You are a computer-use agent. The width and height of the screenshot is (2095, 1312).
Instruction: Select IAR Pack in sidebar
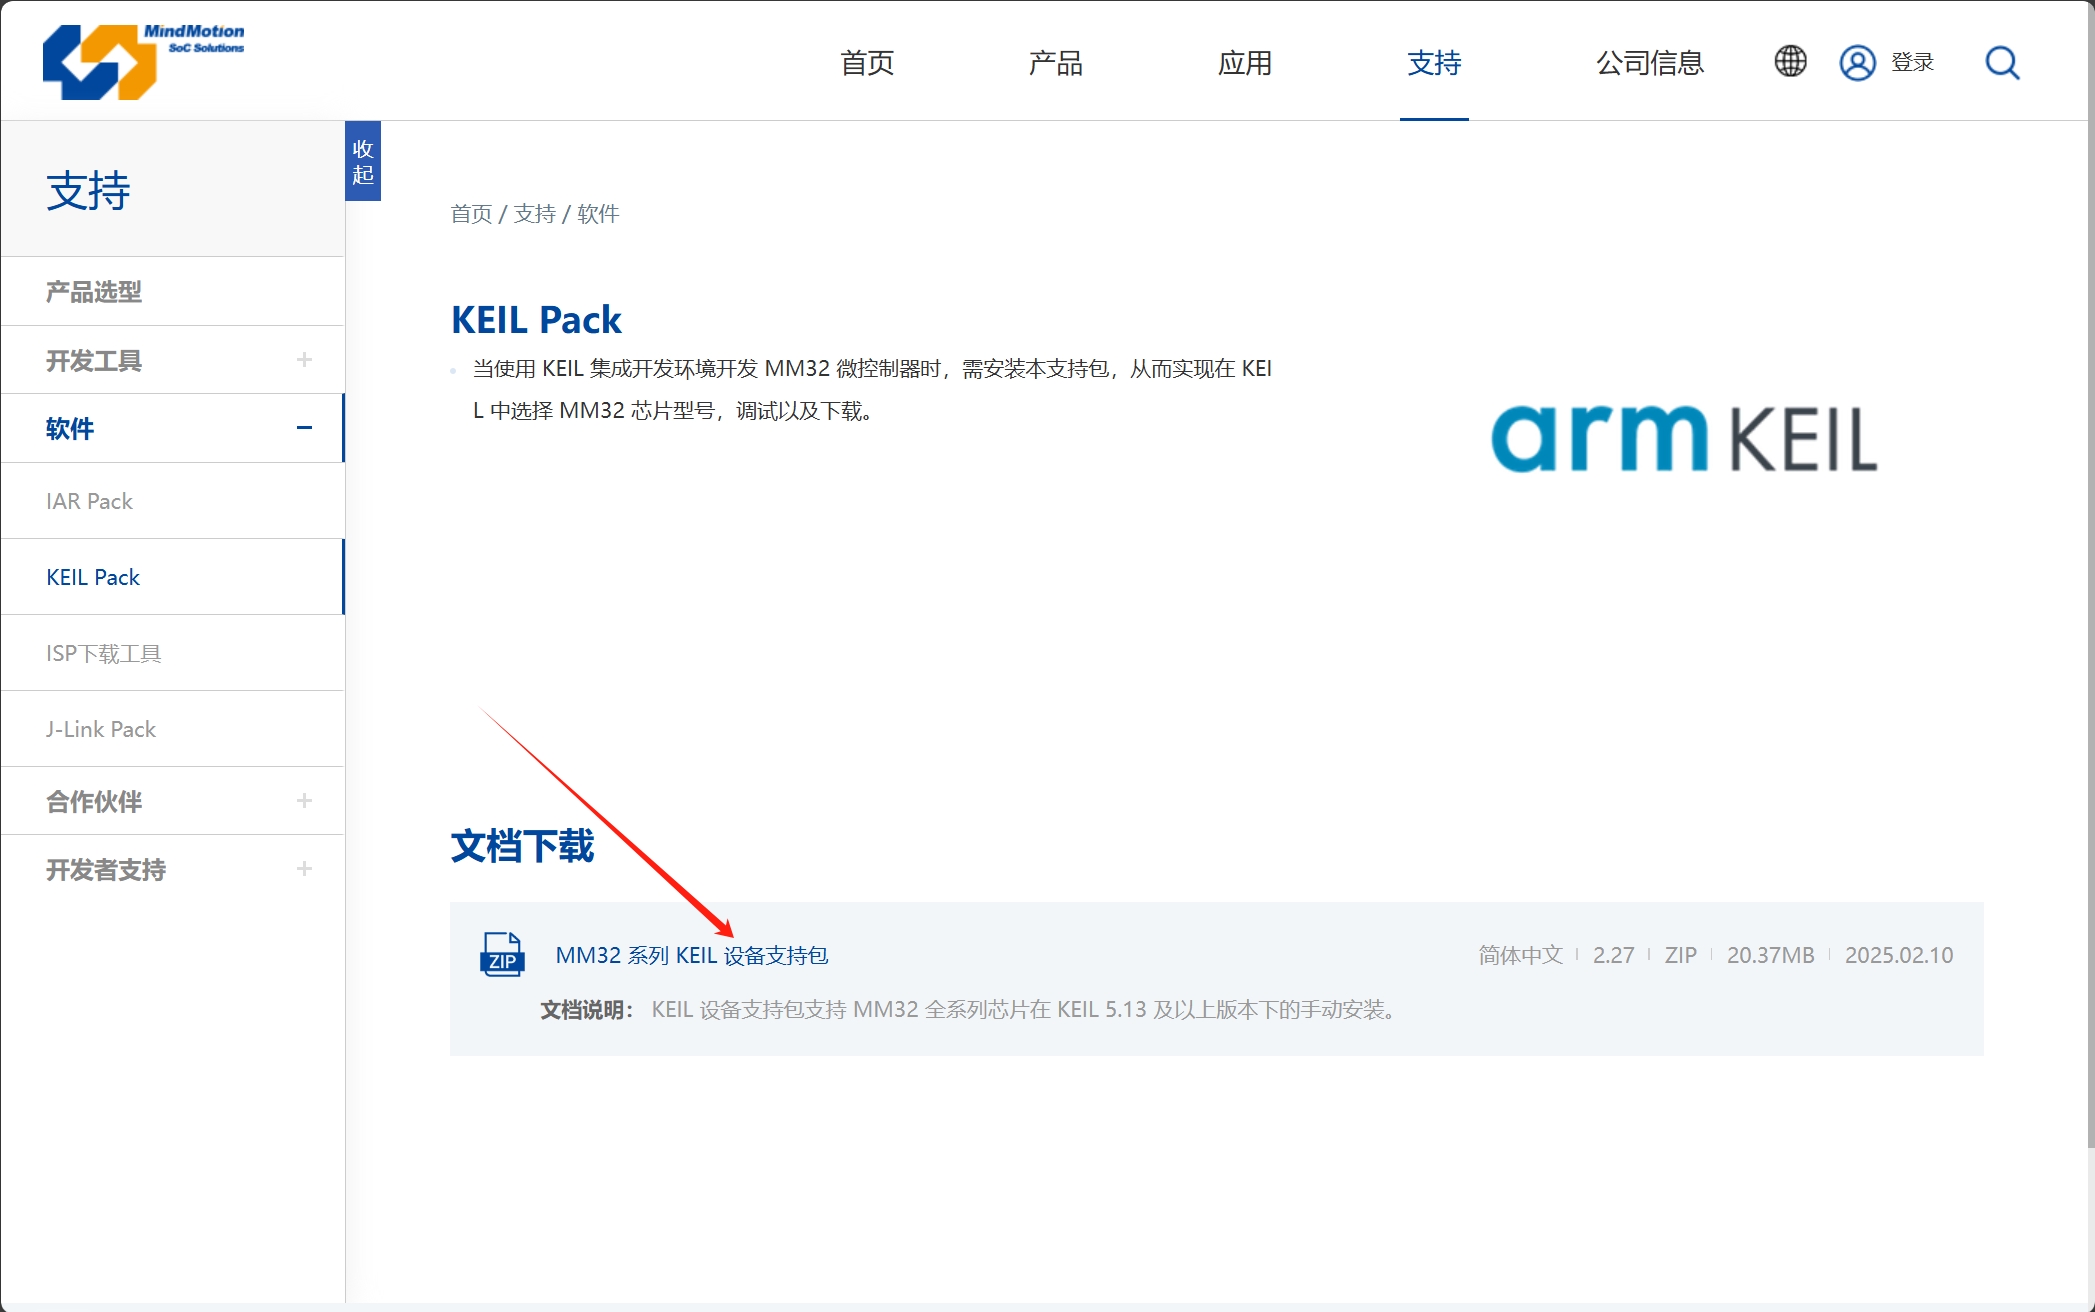[89, 501]
